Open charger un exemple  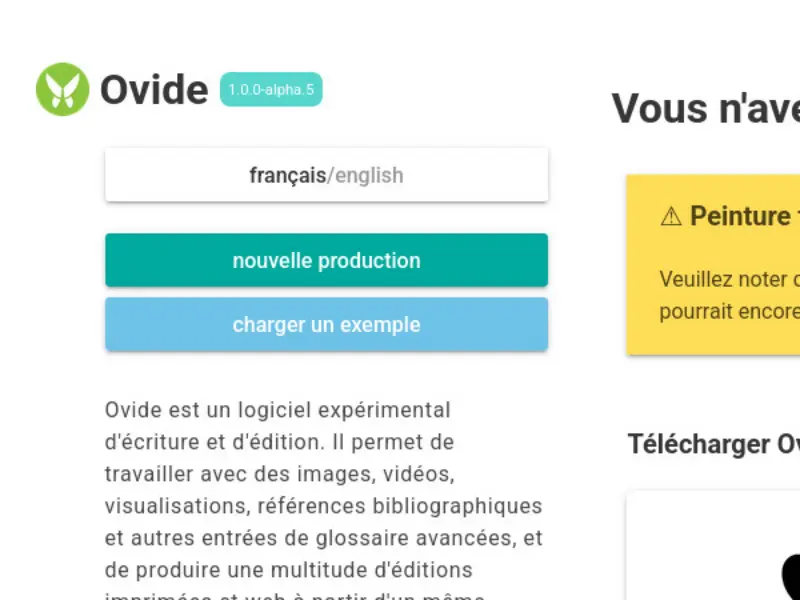[326, 324]
